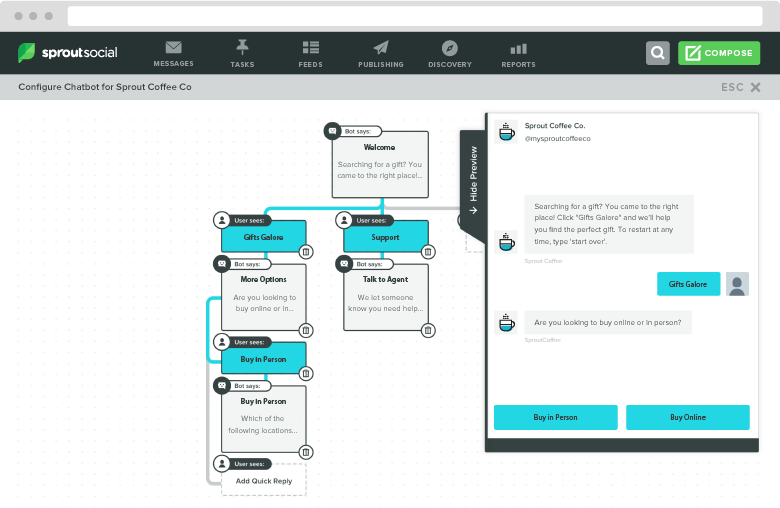Click Add Quick Reply placeholder
This screenshot has height=508, width=780.
tap(264, 481)
